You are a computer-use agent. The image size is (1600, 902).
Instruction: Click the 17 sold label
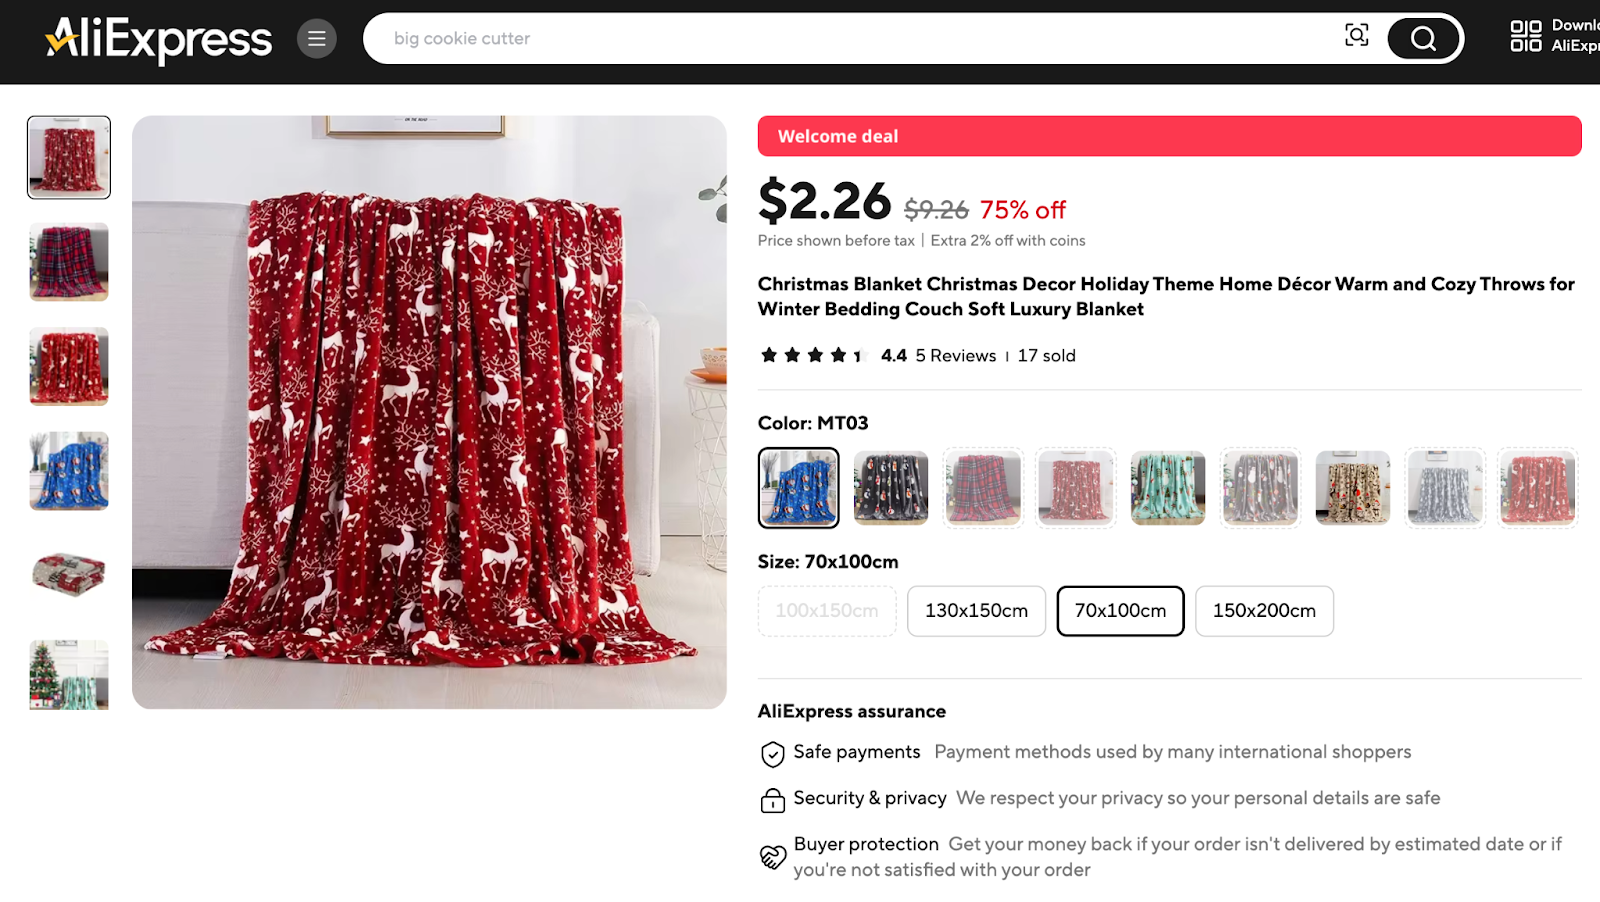(1046, 355)
